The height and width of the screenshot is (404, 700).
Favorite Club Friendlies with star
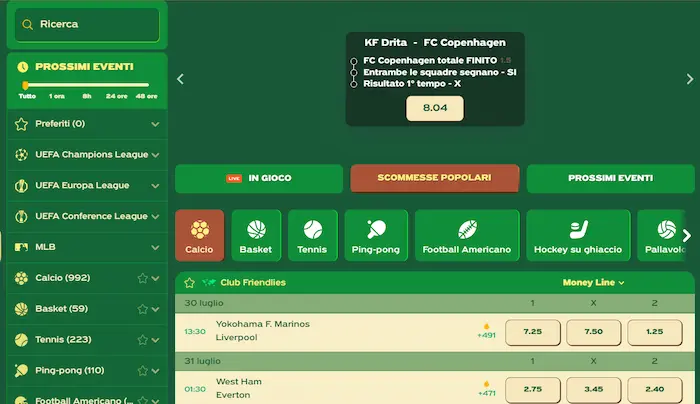click(189, 283)
